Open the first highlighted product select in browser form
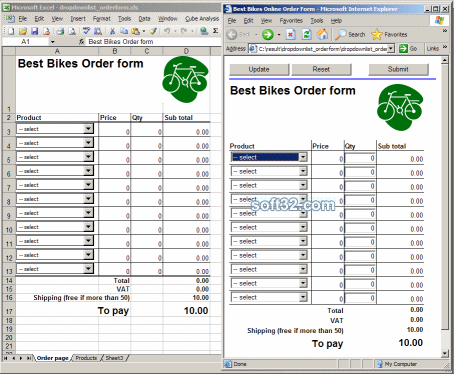 tap(303, 157)
